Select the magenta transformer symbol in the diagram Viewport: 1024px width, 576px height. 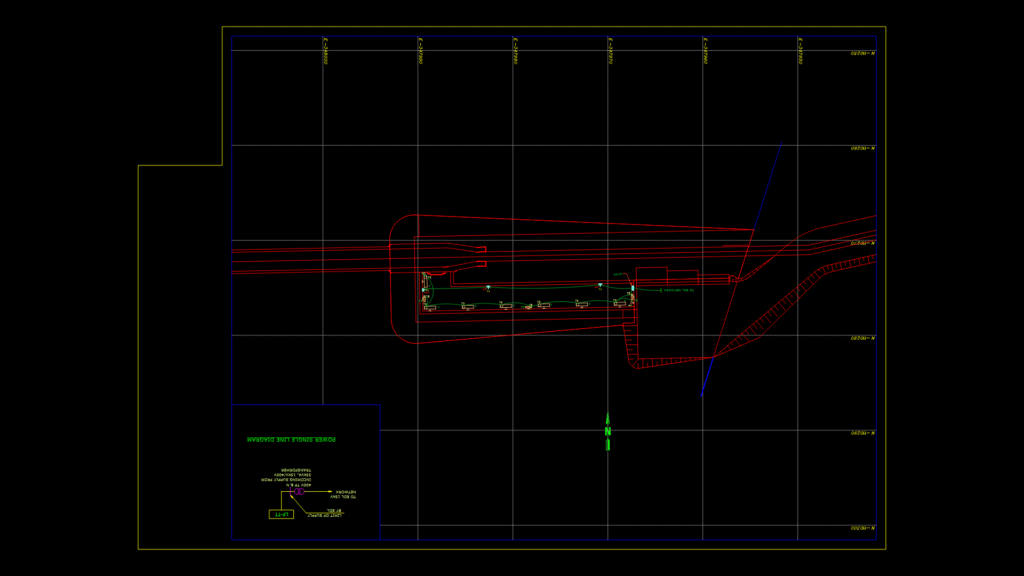point(299,492)
